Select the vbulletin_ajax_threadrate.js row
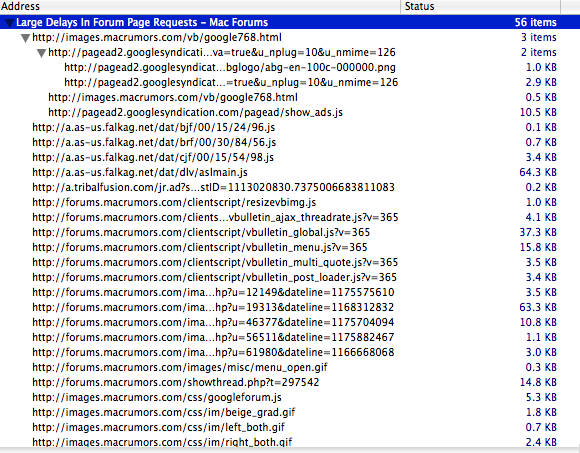580x453 pixels. 290,217
